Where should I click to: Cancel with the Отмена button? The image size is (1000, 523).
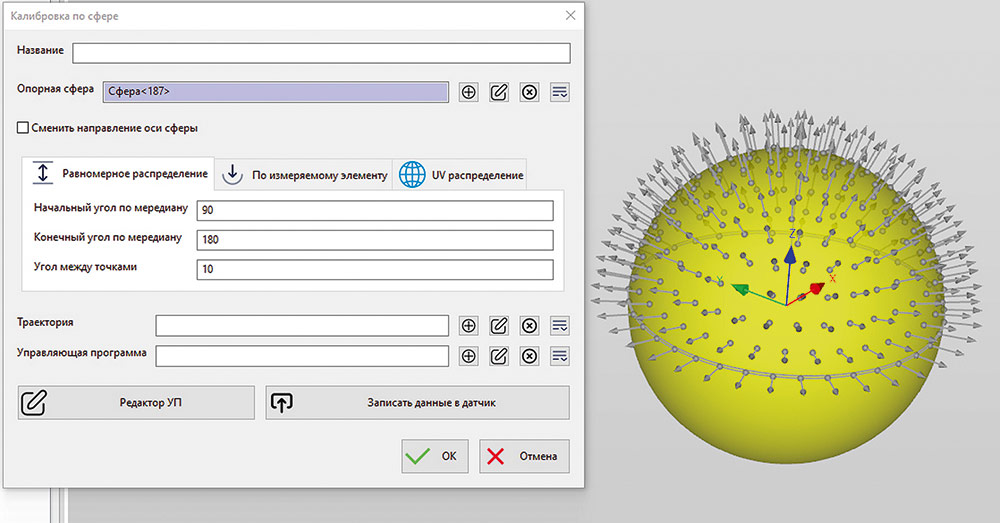pyautogui.click(x=524, y=456)
